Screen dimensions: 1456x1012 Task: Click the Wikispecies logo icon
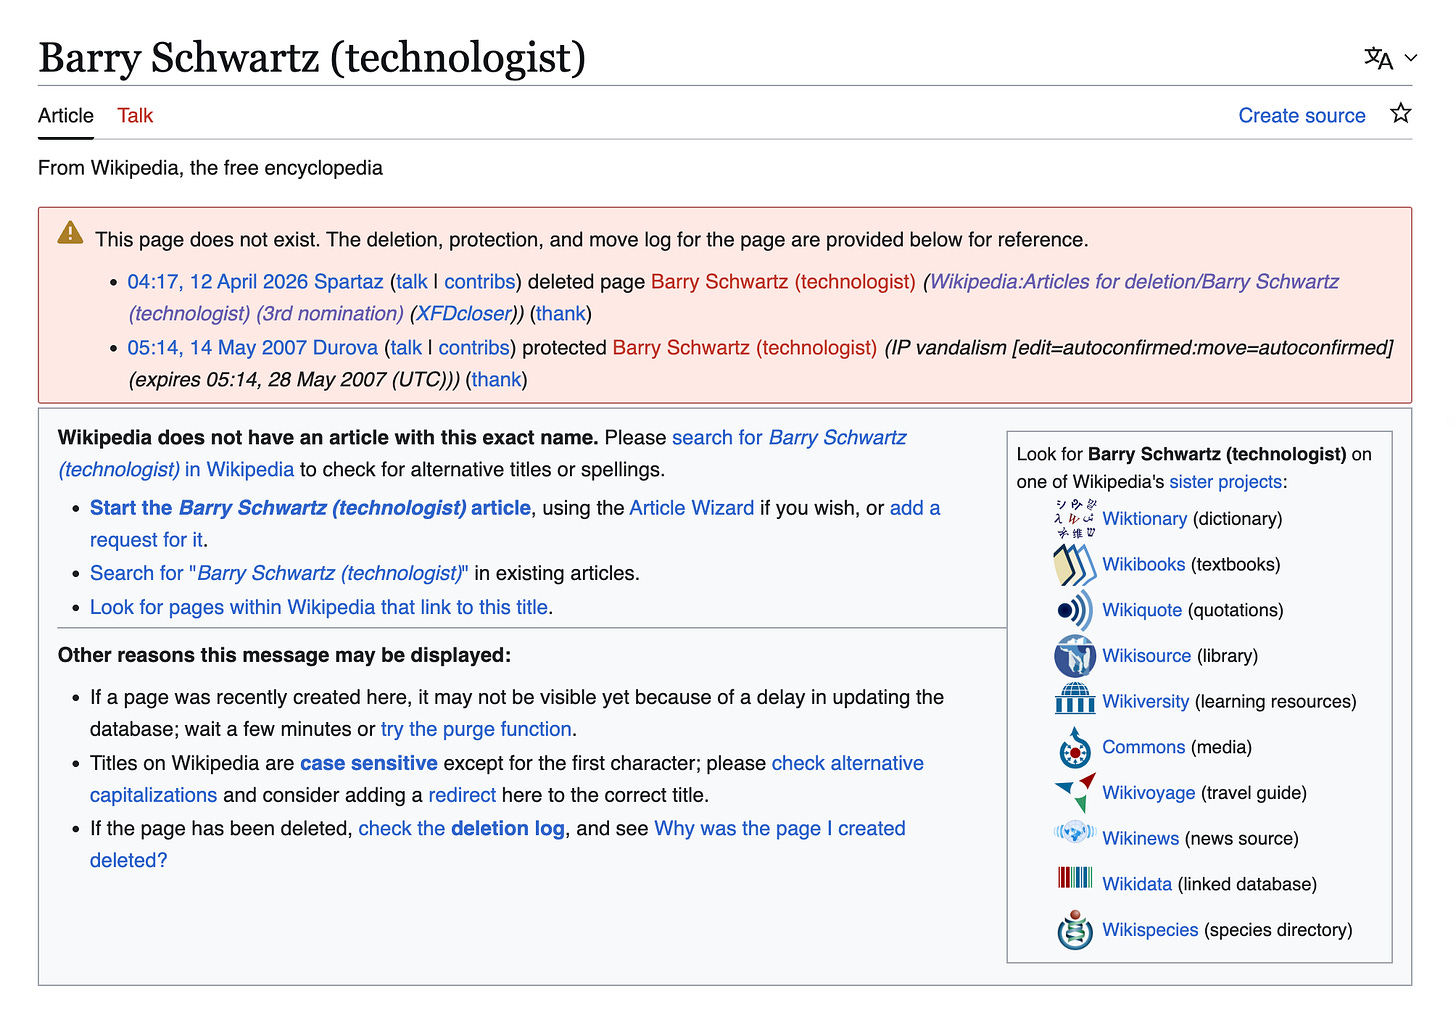pyautogui.click(x=1075, y=930)
